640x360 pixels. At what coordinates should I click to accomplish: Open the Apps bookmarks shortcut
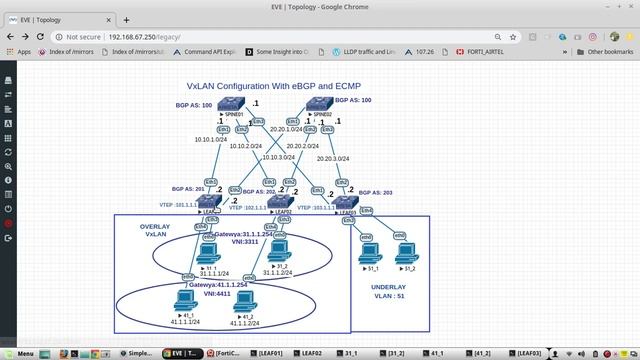pyautogui.click(x=19, y=52)
